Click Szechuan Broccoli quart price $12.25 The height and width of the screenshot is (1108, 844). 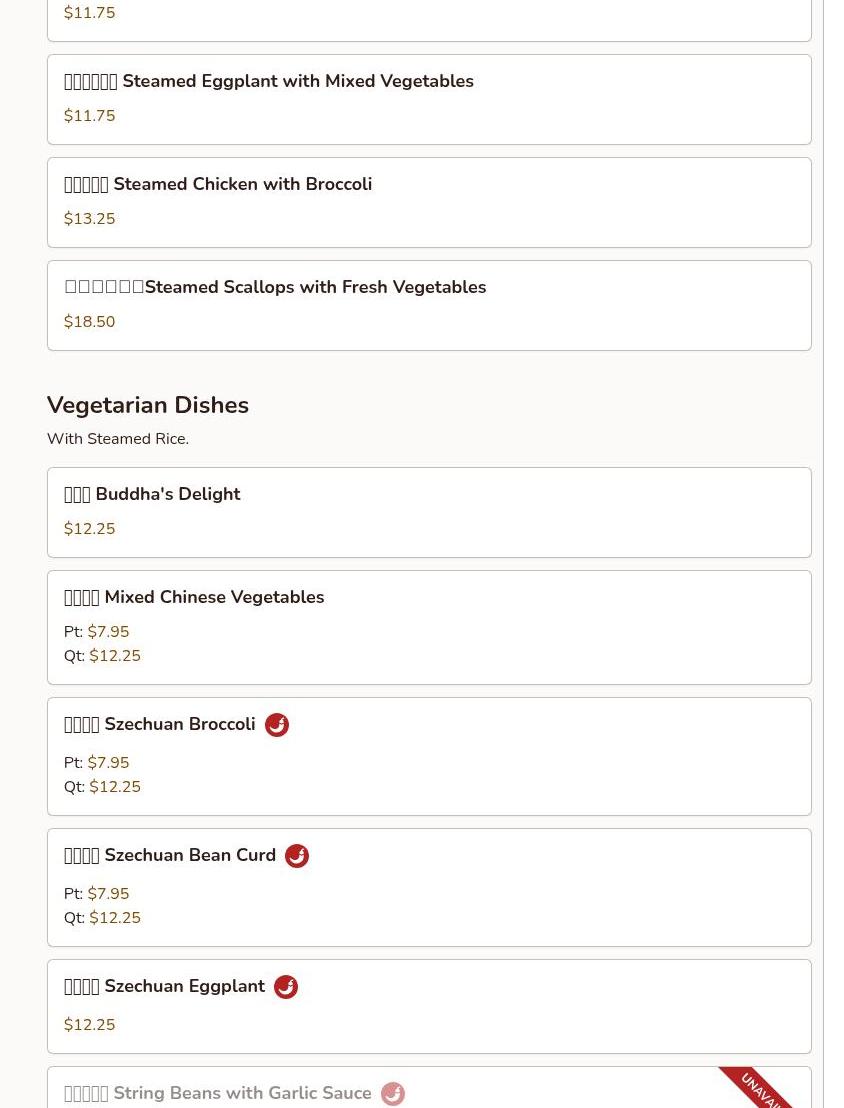pos(115,787)
